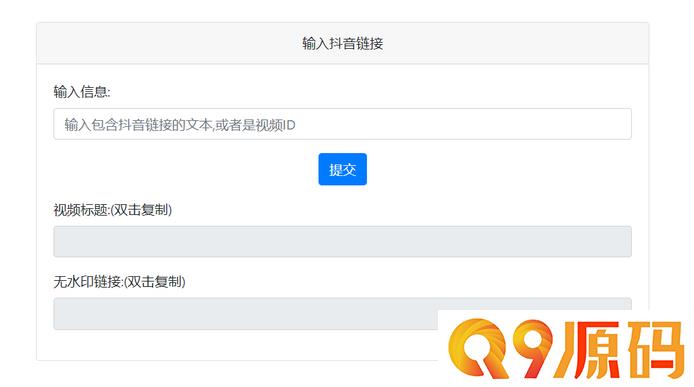
Task: Click the (双击复制) hint beside 无水印链接
Action: (x=154, y=281)
